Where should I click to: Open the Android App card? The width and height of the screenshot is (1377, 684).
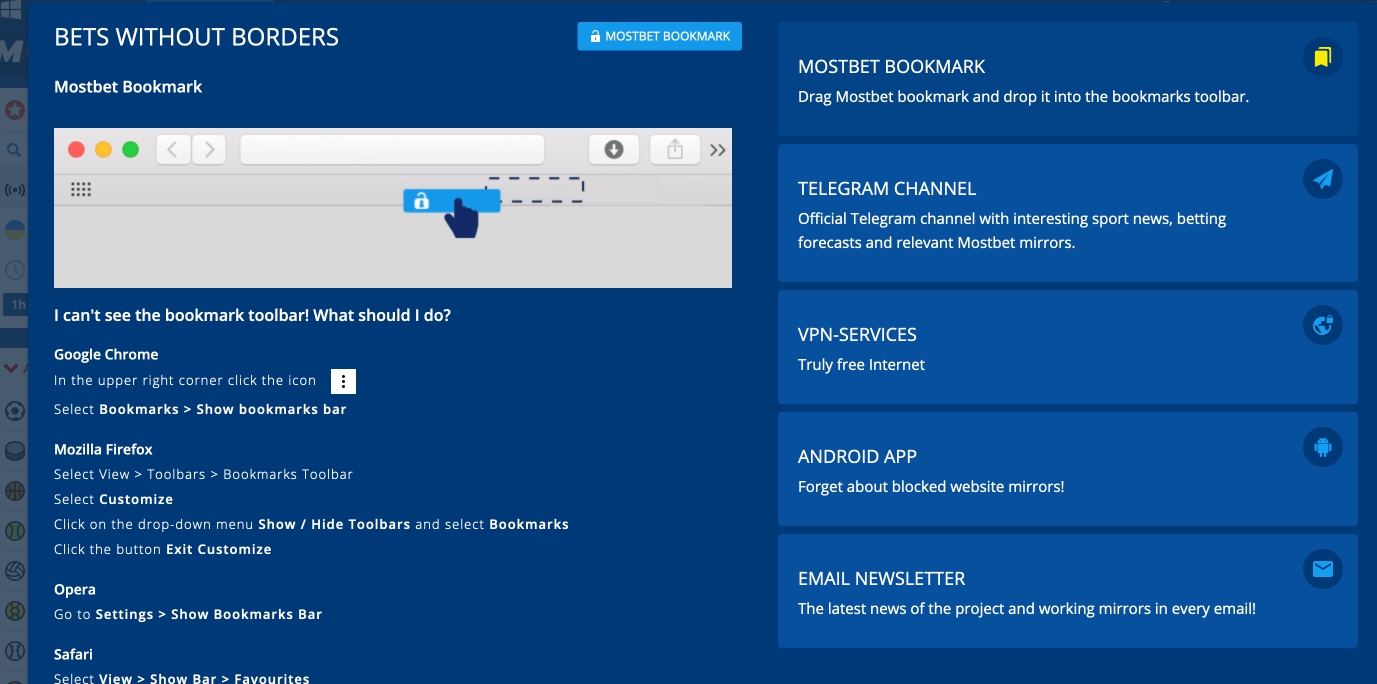click(x=1067, y=469)
